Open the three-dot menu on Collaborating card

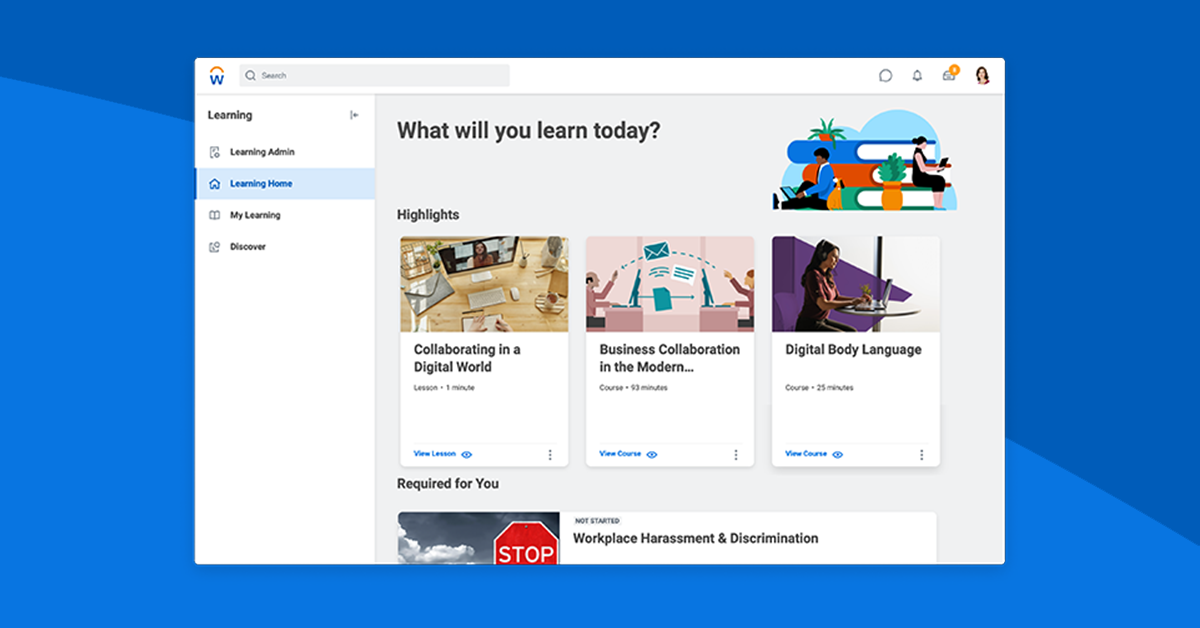550,454
